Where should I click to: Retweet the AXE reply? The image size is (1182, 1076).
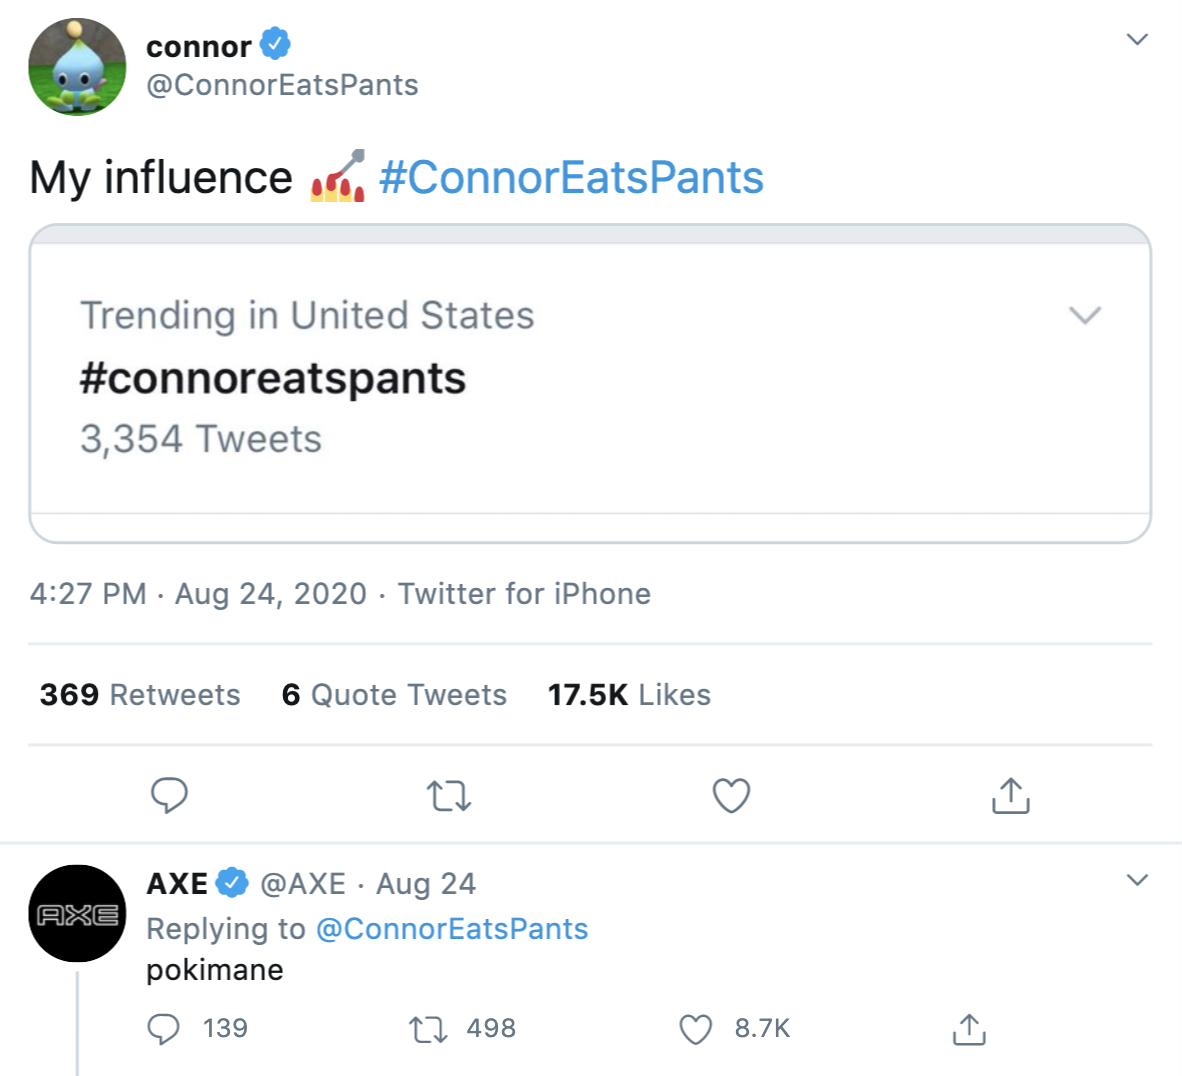(430, 1029)
